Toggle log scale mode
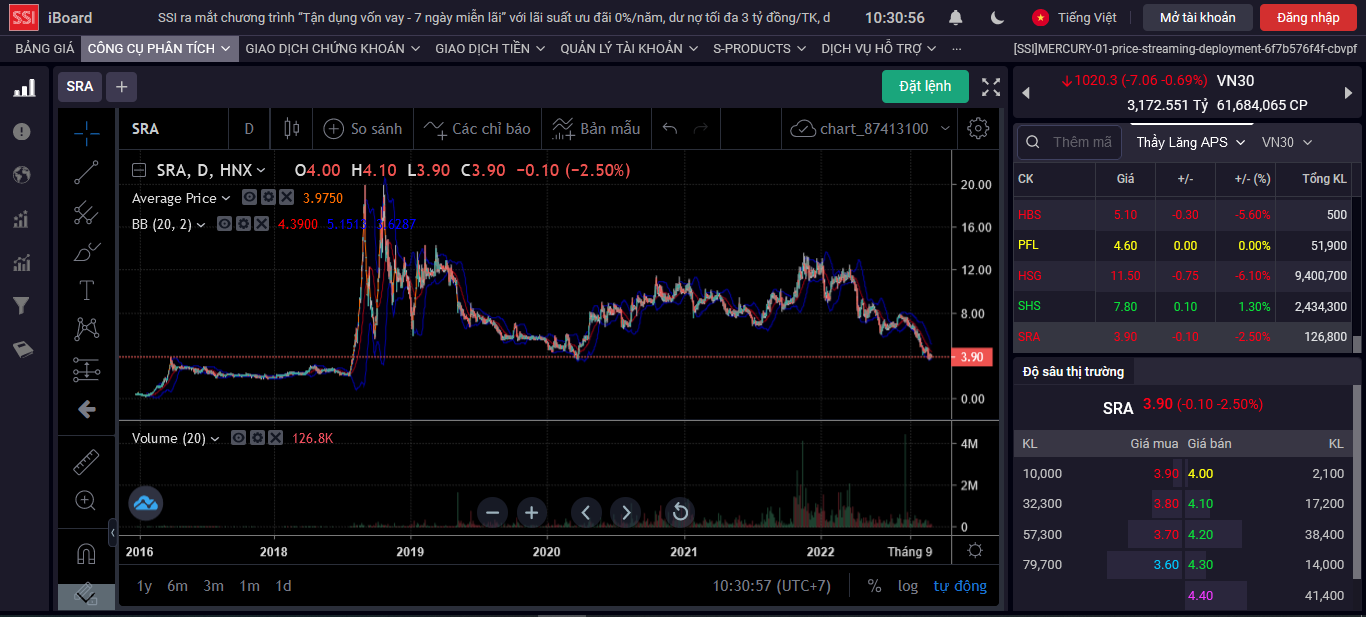1366x617 pixels. coord(908,586)
